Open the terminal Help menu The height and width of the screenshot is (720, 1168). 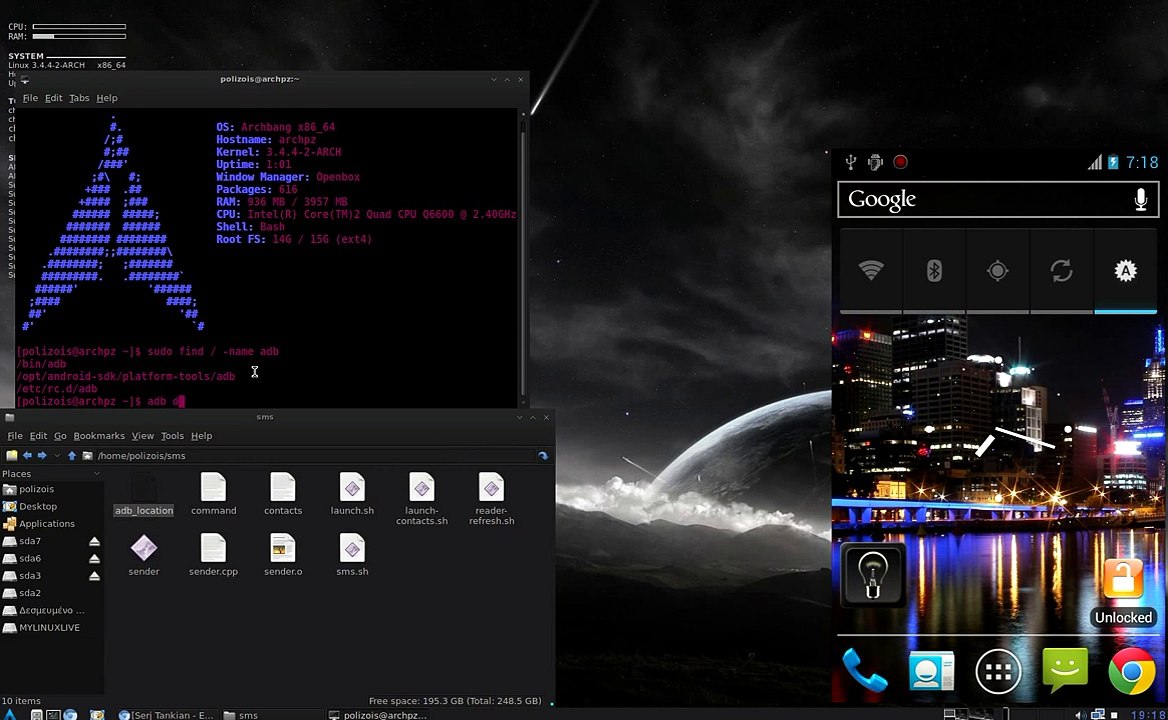click(x=107, y=98)
